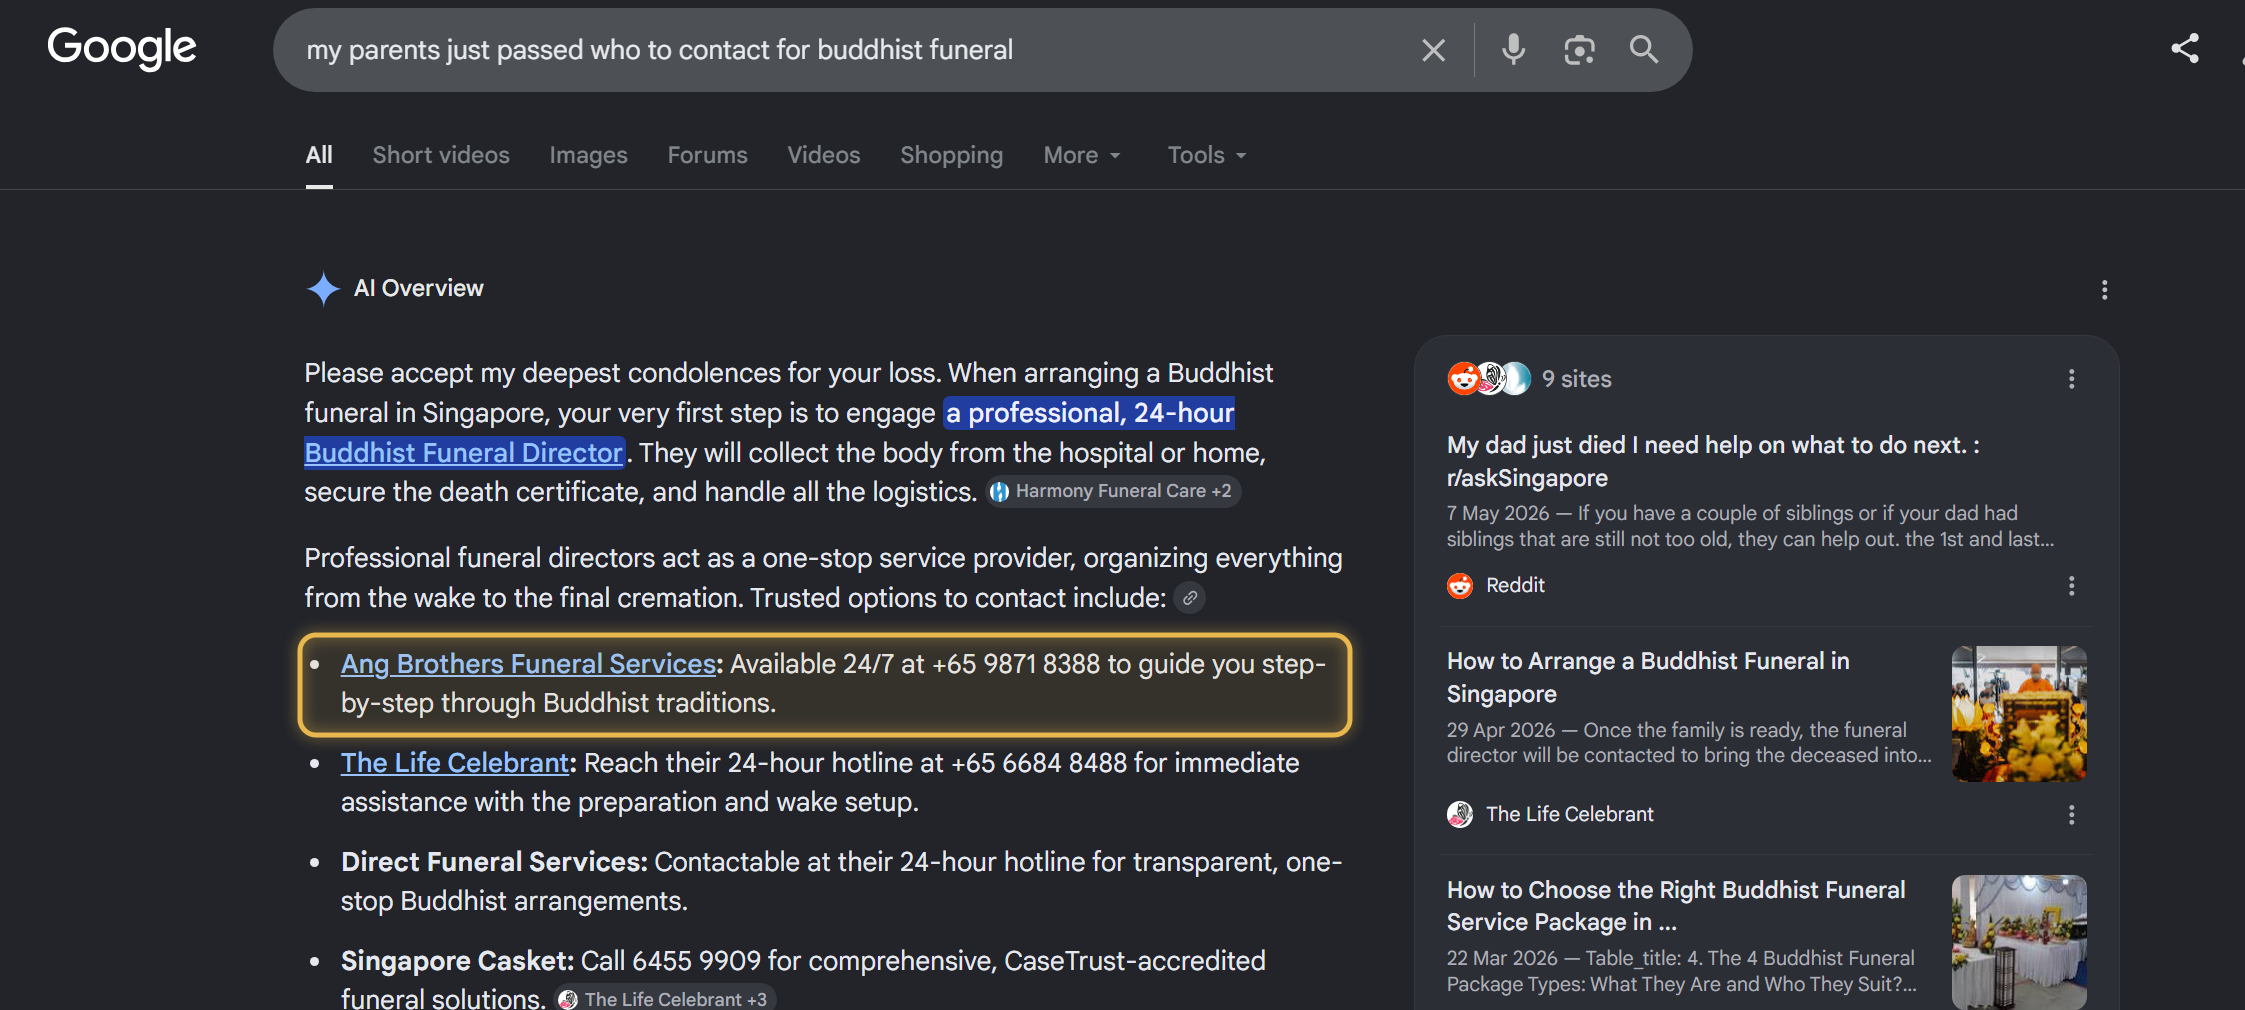Start voice search with microphone icon
The image size is (2245, 1010).
(x=1513, y=50)
